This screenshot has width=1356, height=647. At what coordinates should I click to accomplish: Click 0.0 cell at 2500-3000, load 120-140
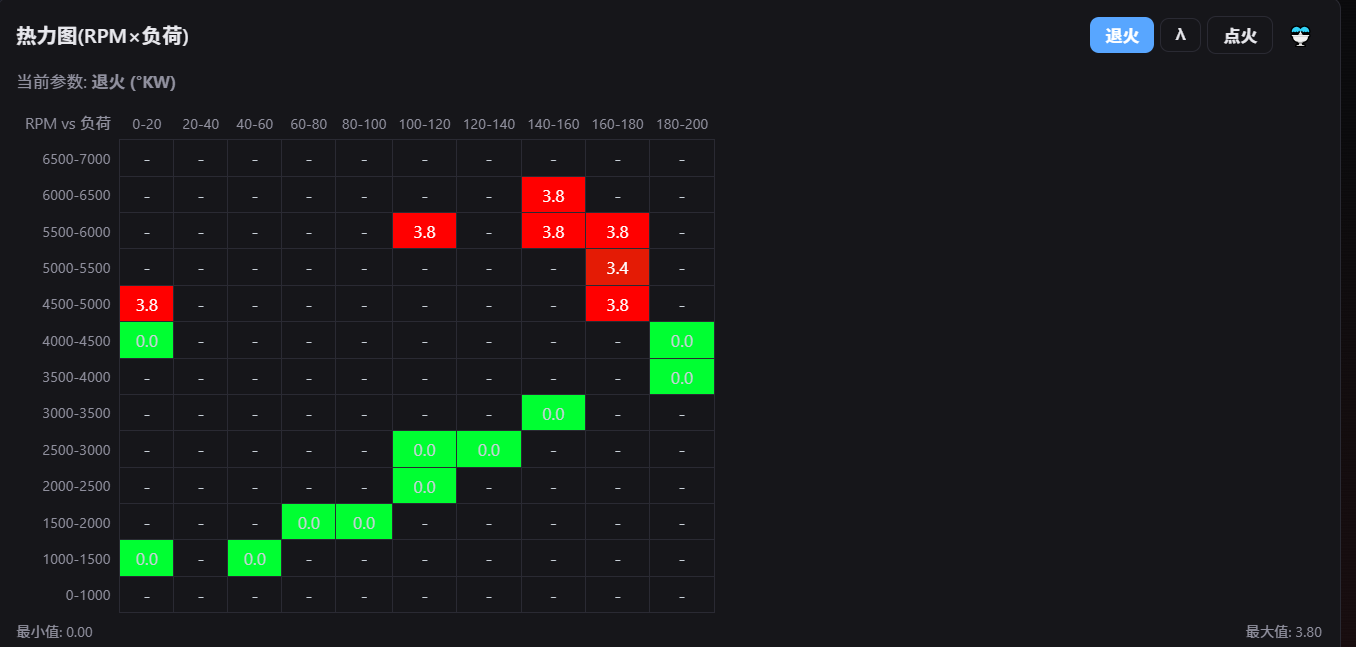point(489,450)
